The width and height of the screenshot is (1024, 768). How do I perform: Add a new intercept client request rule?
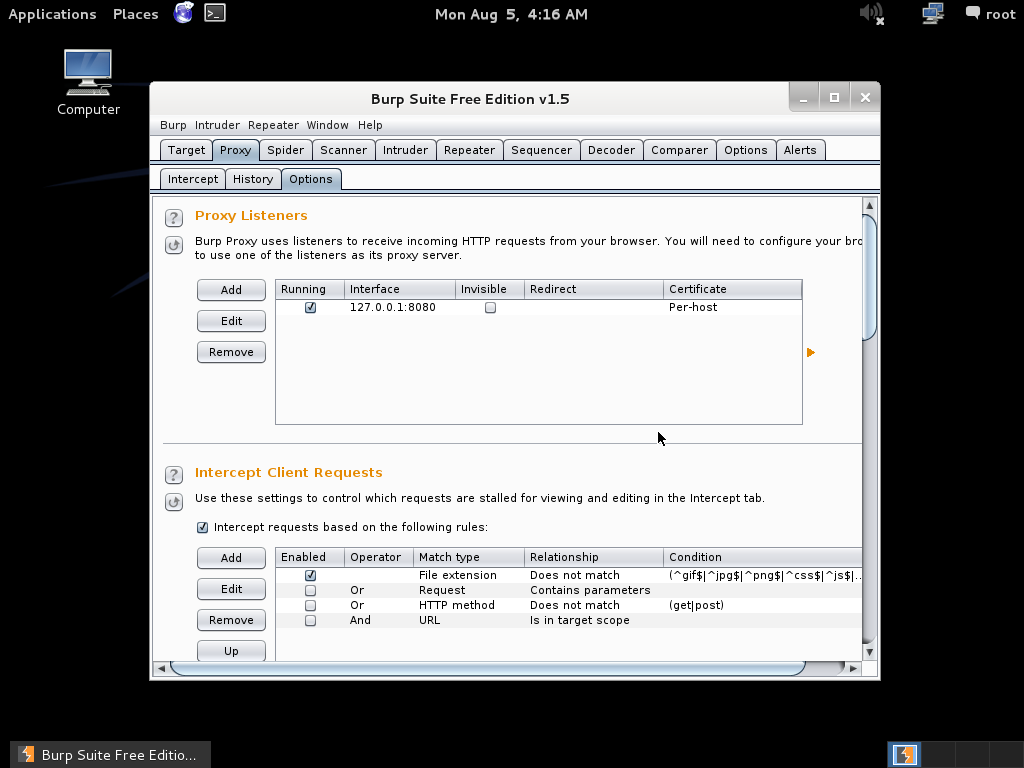[231, 558]
